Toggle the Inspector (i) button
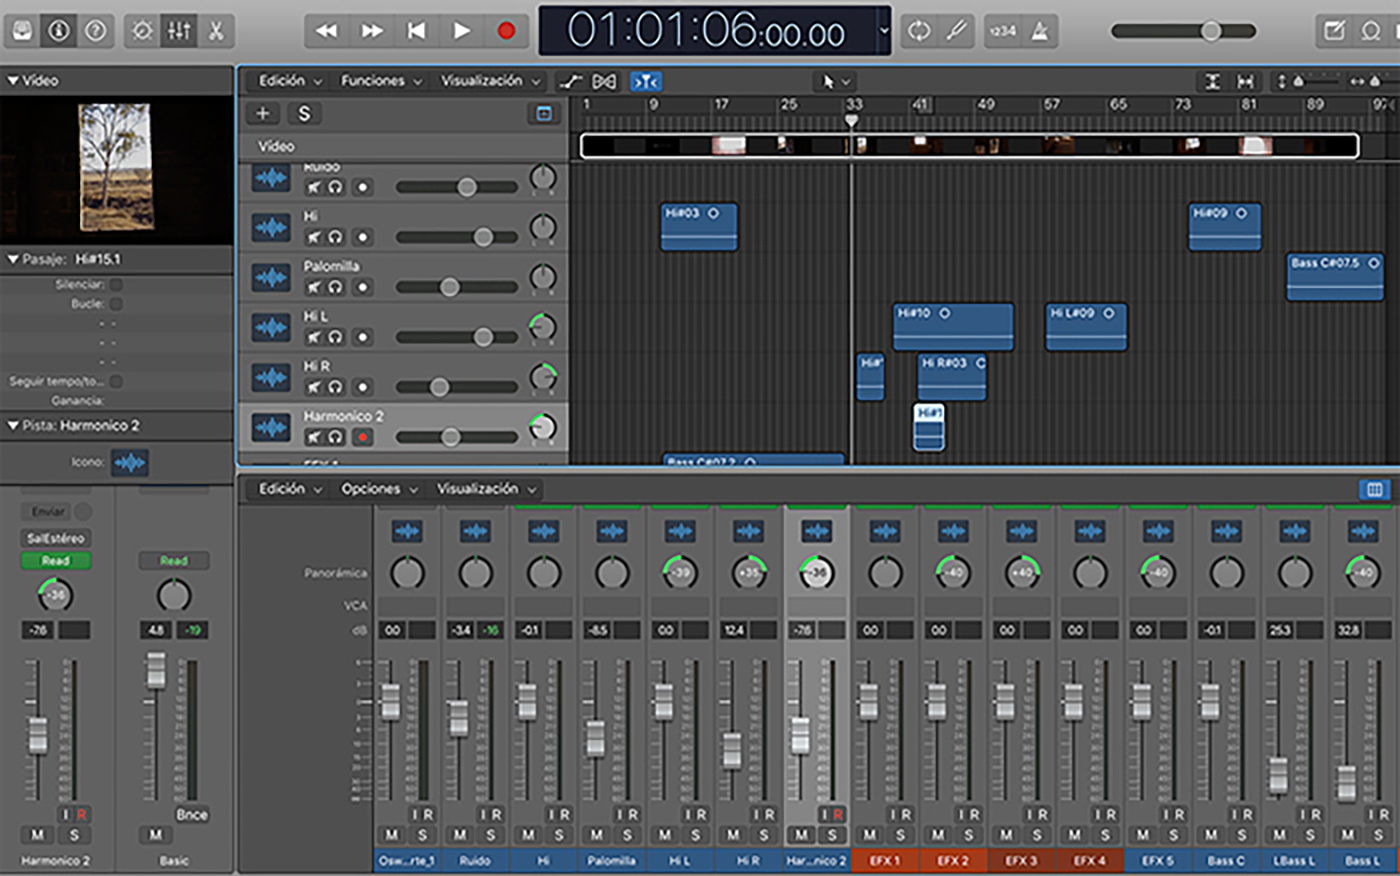The image size is (1400, 876). pyautogui.click(x=59, y=31)
